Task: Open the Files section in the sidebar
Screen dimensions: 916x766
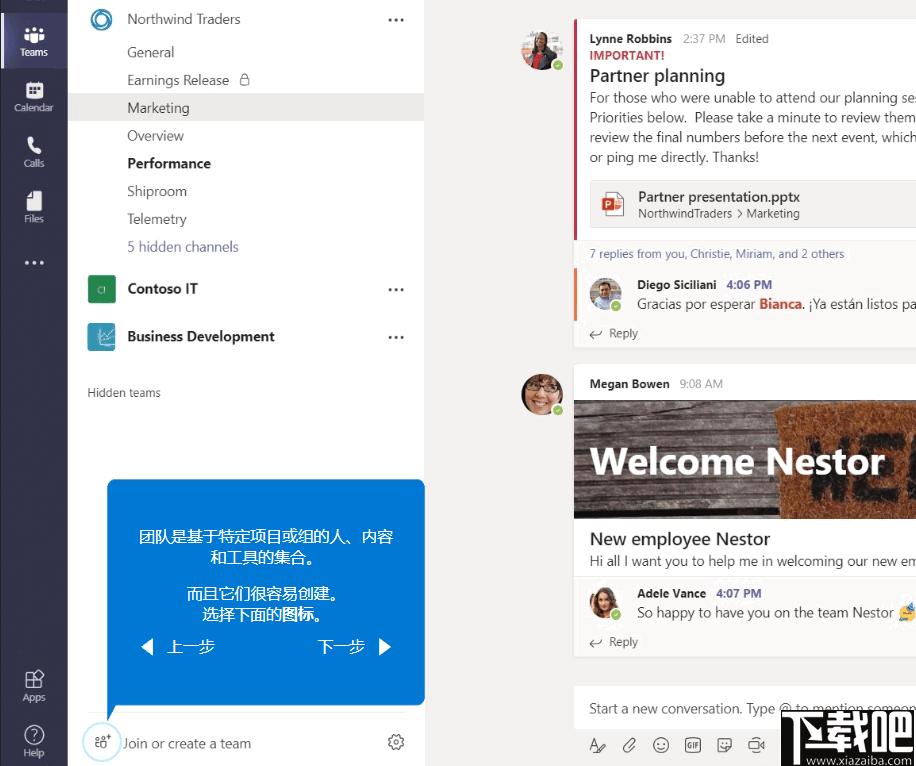Action: (x=34, y=207)
